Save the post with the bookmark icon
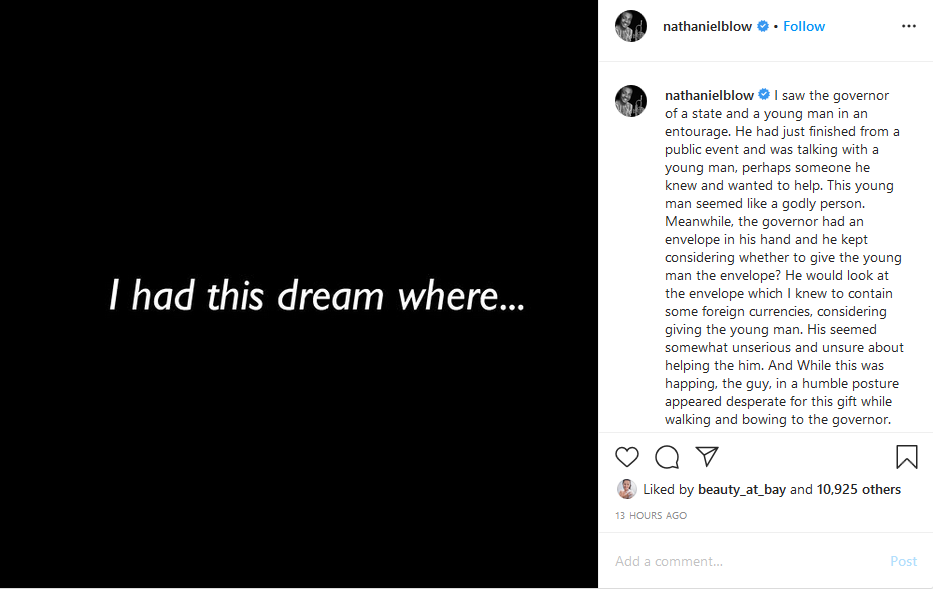933x589 pixels. (907, 457)
